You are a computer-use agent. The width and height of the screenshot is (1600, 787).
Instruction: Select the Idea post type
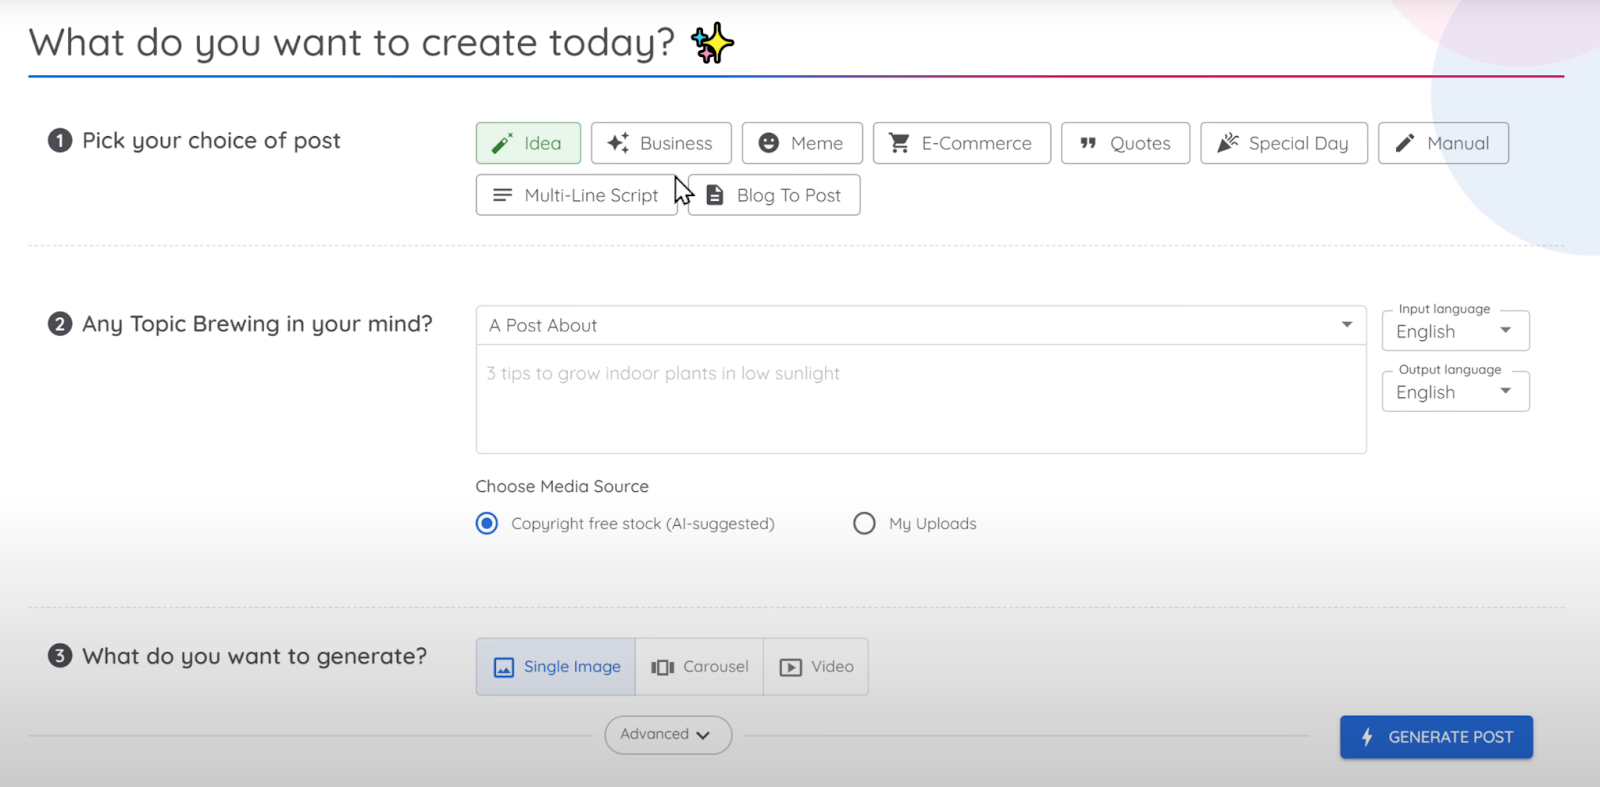[x=528, y=143]
